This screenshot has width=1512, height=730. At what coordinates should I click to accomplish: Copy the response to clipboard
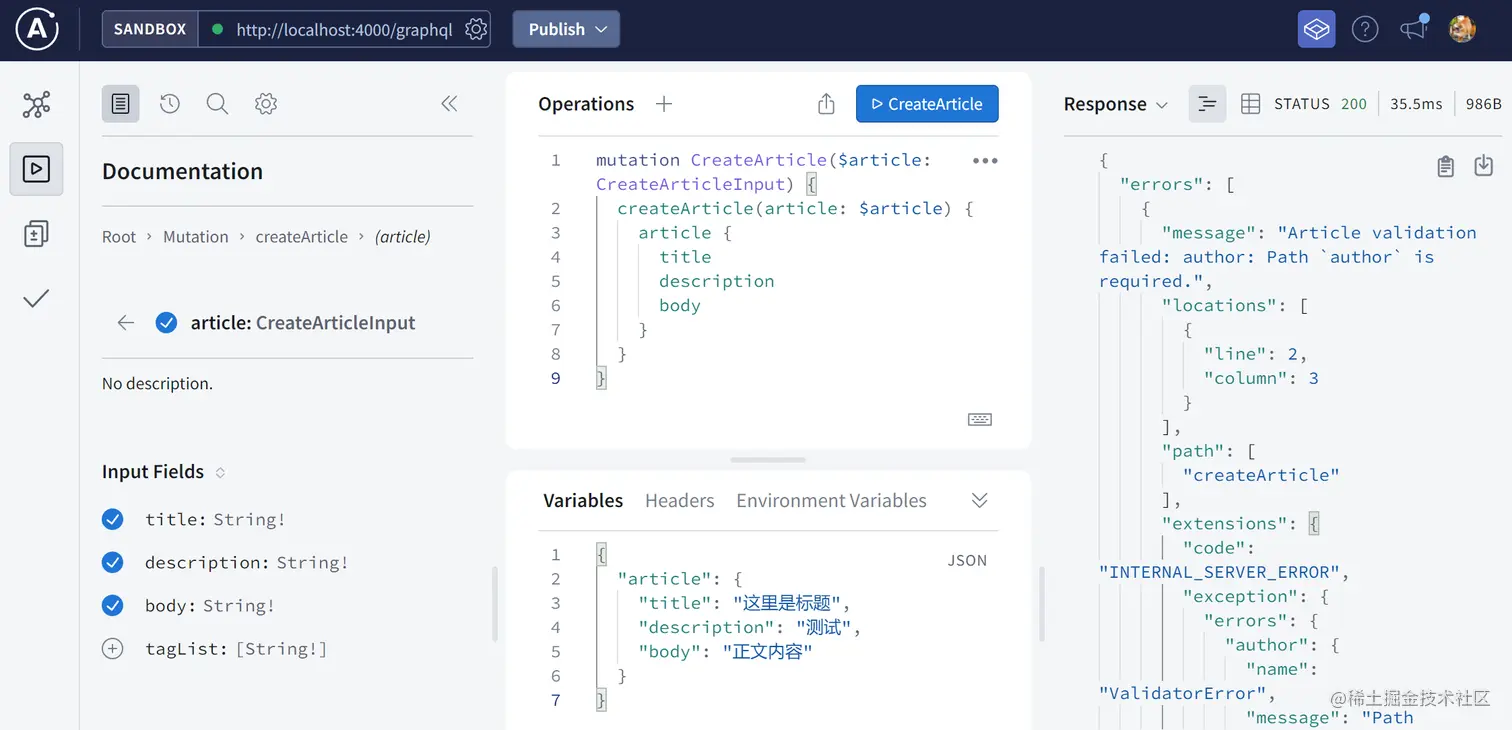pos(1445,166)
